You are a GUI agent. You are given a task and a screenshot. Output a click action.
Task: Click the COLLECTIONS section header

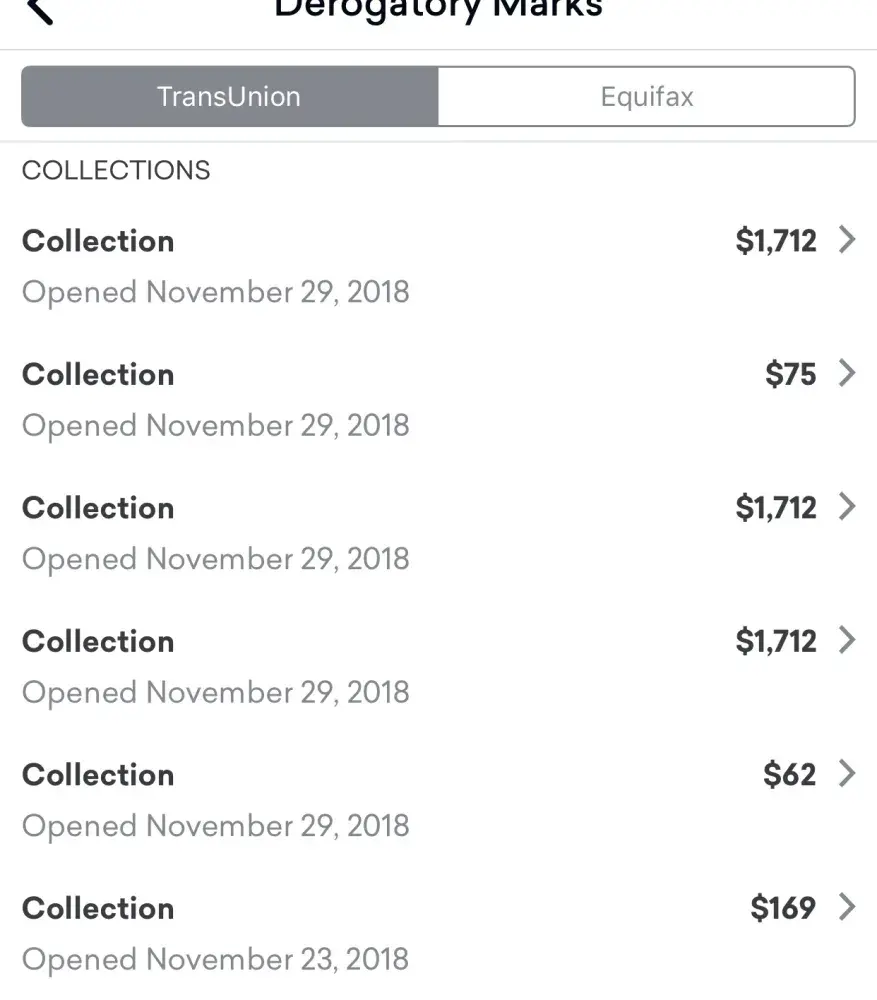point(116,170)
